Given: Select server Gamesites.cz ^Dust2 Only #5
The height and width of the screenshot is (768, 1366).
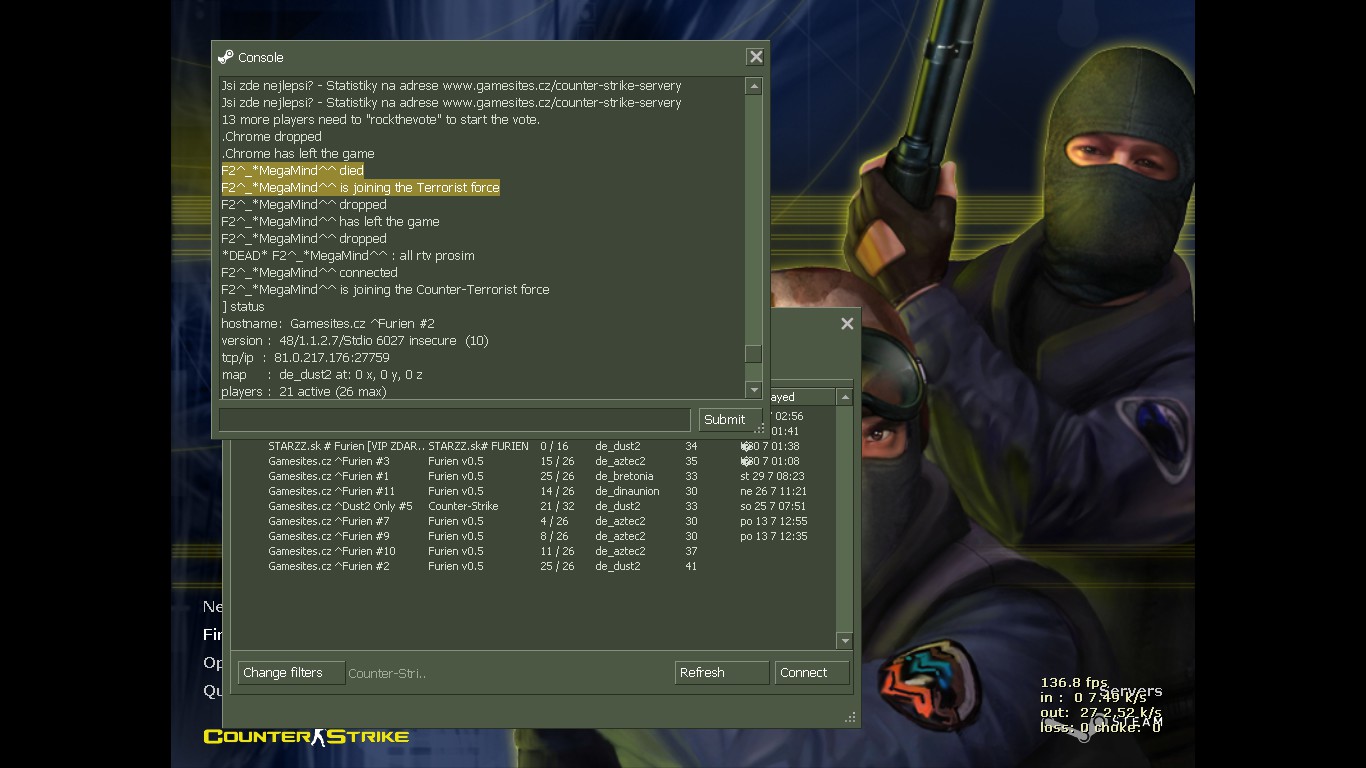Looking at the screenshot, I should (x=534, y=506).
